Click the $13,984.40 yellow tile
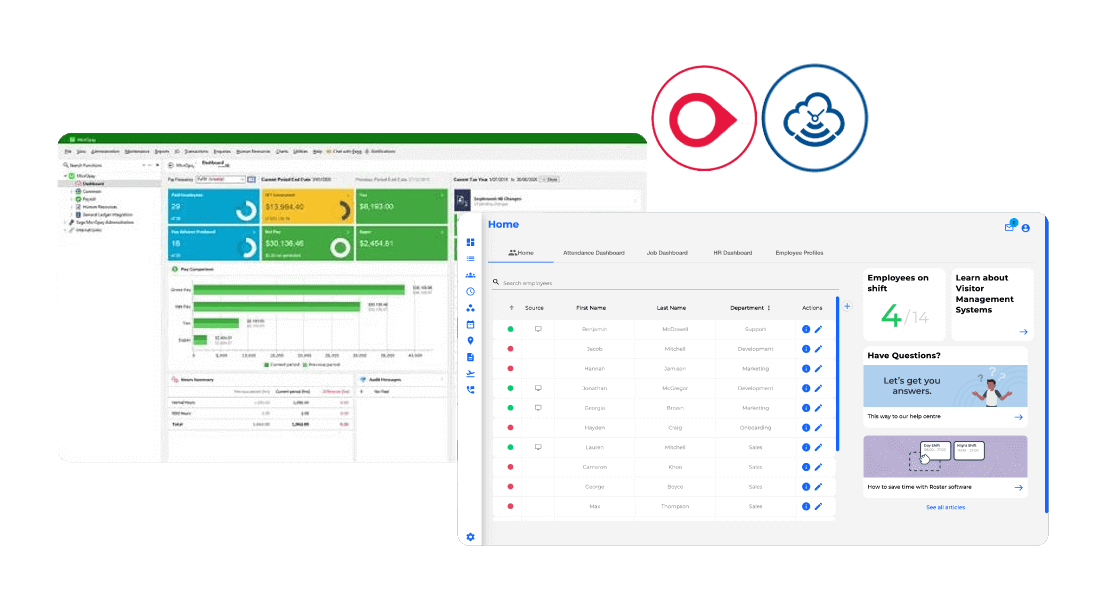 coord(307,206)
